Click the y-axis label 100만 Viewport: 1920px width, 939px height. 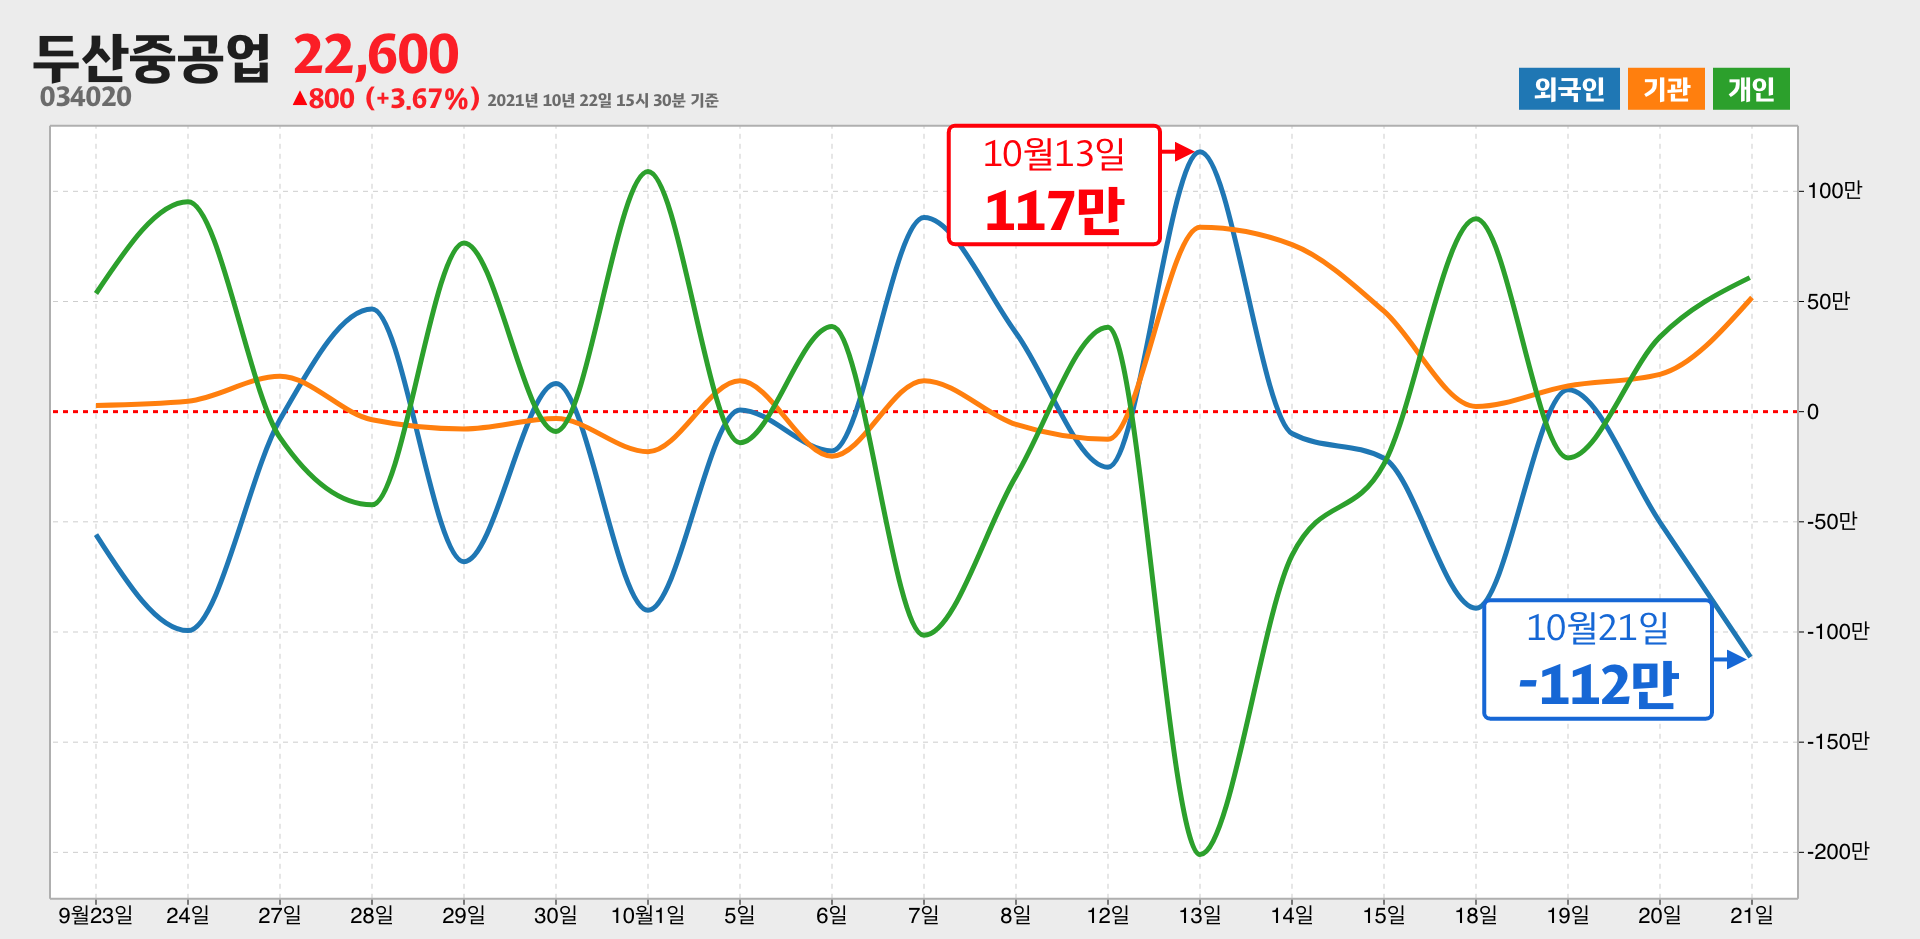(1835, 191)
